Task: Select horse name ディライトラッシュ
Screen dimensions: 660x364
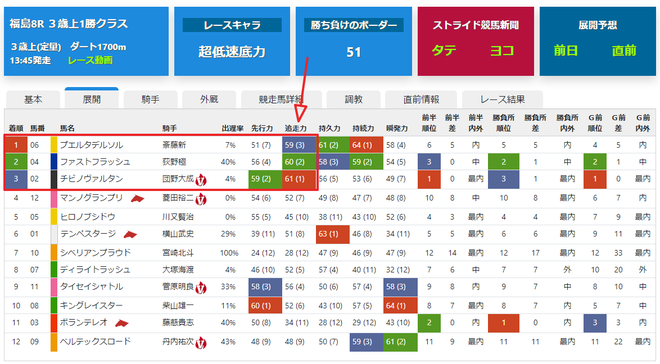Action: (95, 269)
